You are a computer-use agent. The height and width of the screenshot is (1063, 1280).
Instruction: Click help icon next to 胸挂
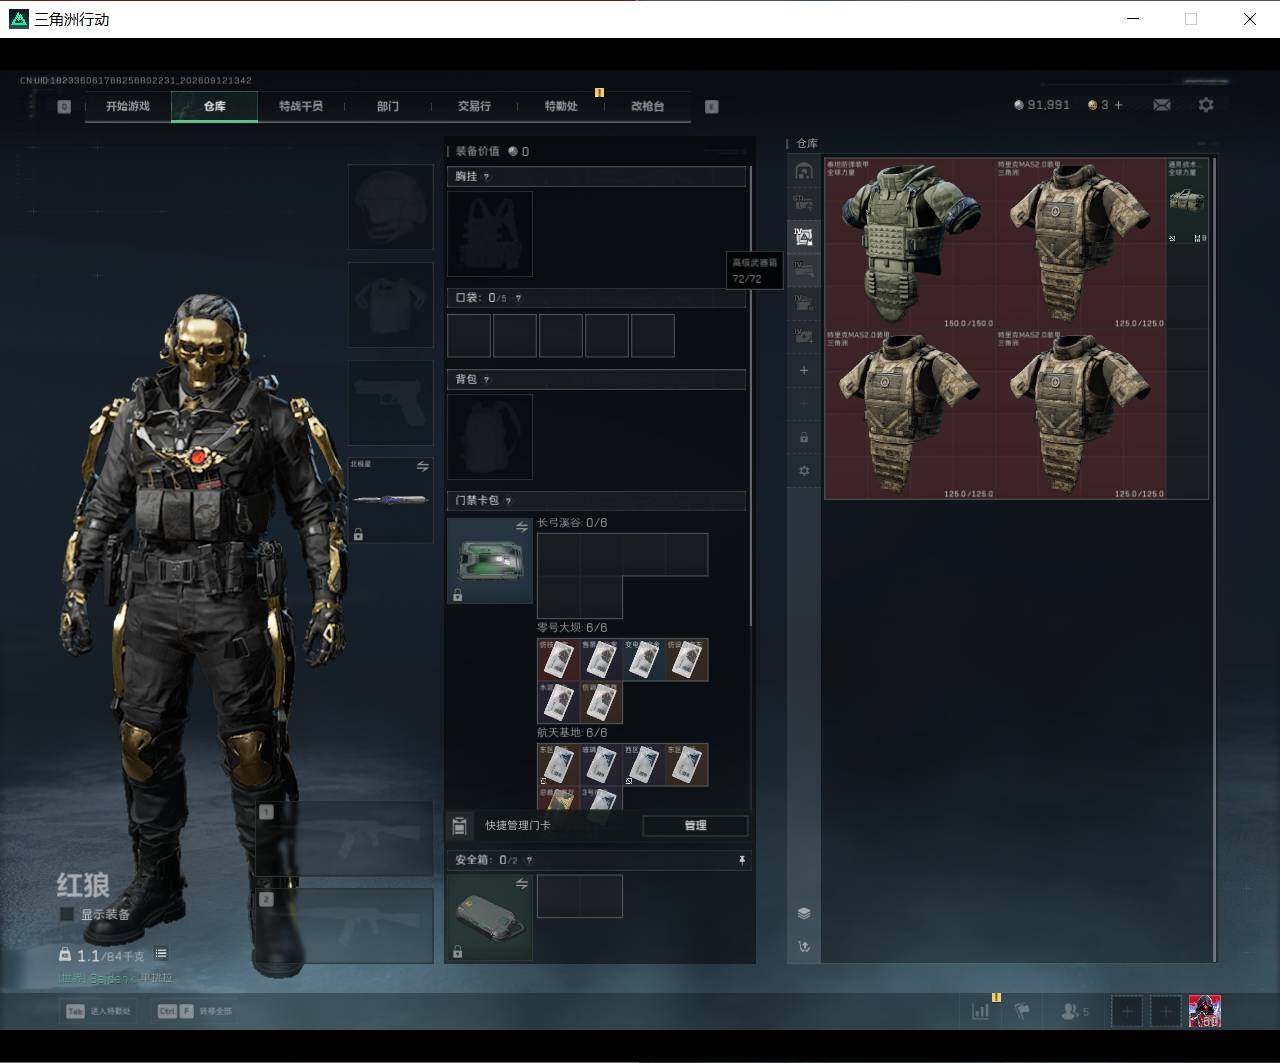coord(487,177)
